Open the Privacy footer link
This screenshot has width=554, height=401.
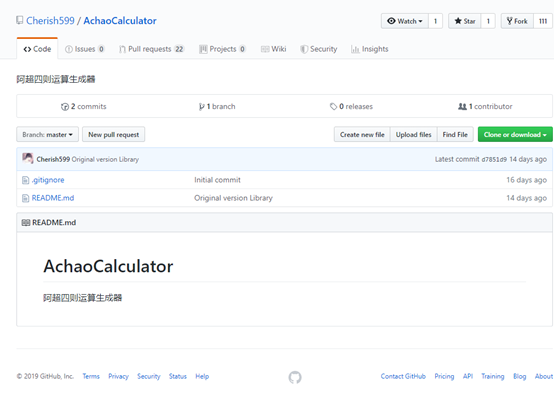pos(118,376)
